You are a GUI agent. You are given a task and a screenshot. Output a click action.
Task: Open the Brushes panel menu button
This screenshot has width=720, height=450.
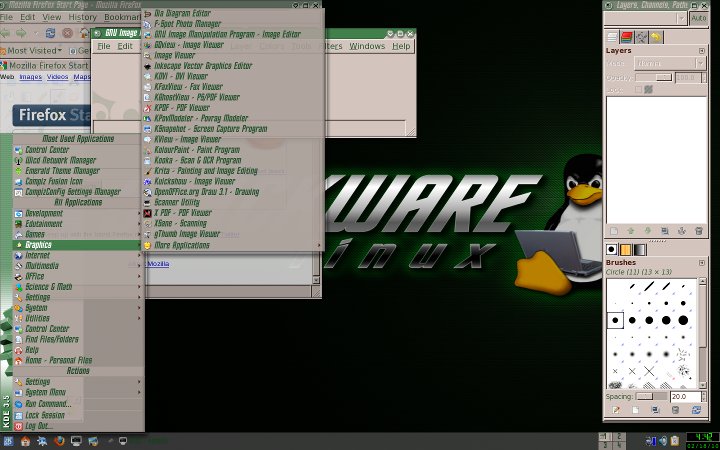pos(702,263)
